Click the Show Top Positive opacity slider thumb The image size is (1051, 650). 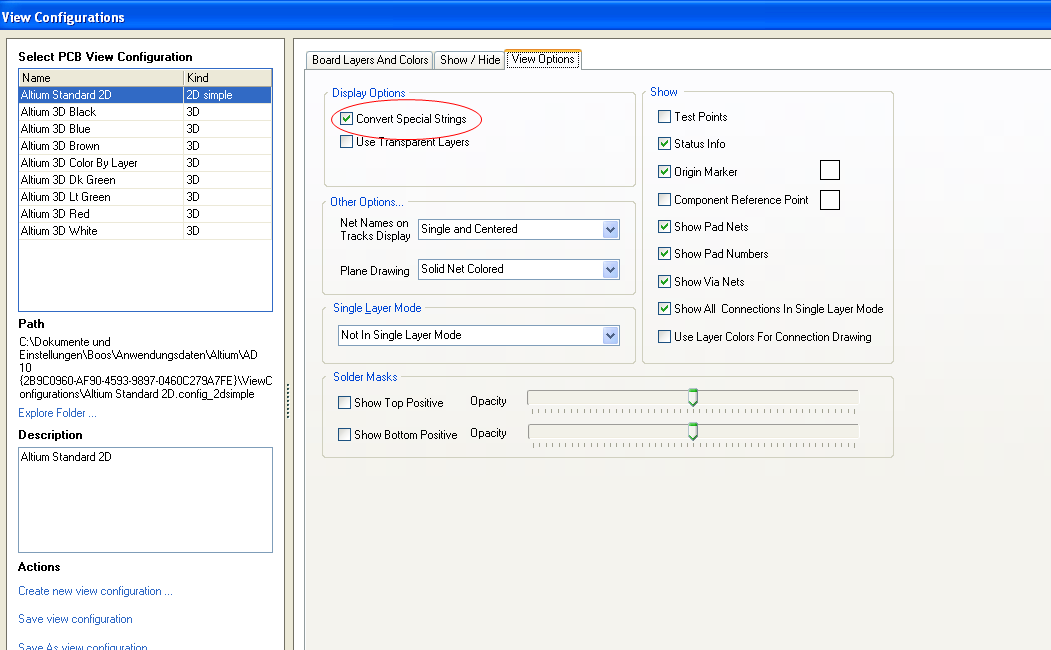coord(693,397)
